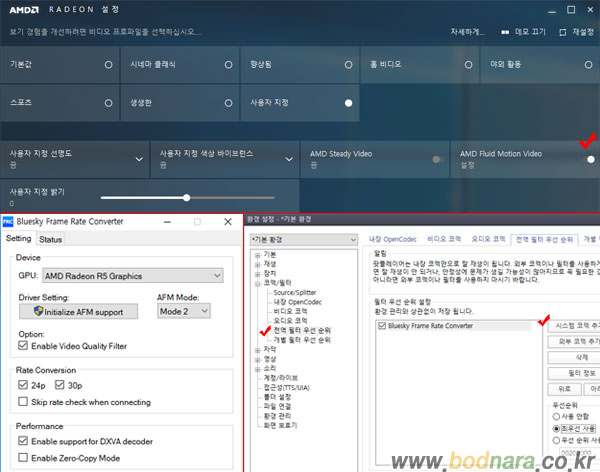Toggle Enable Video Quality Filter checkbox
Image resolution: width=600 pixels, height=472 pixels.
coord(23,346)
